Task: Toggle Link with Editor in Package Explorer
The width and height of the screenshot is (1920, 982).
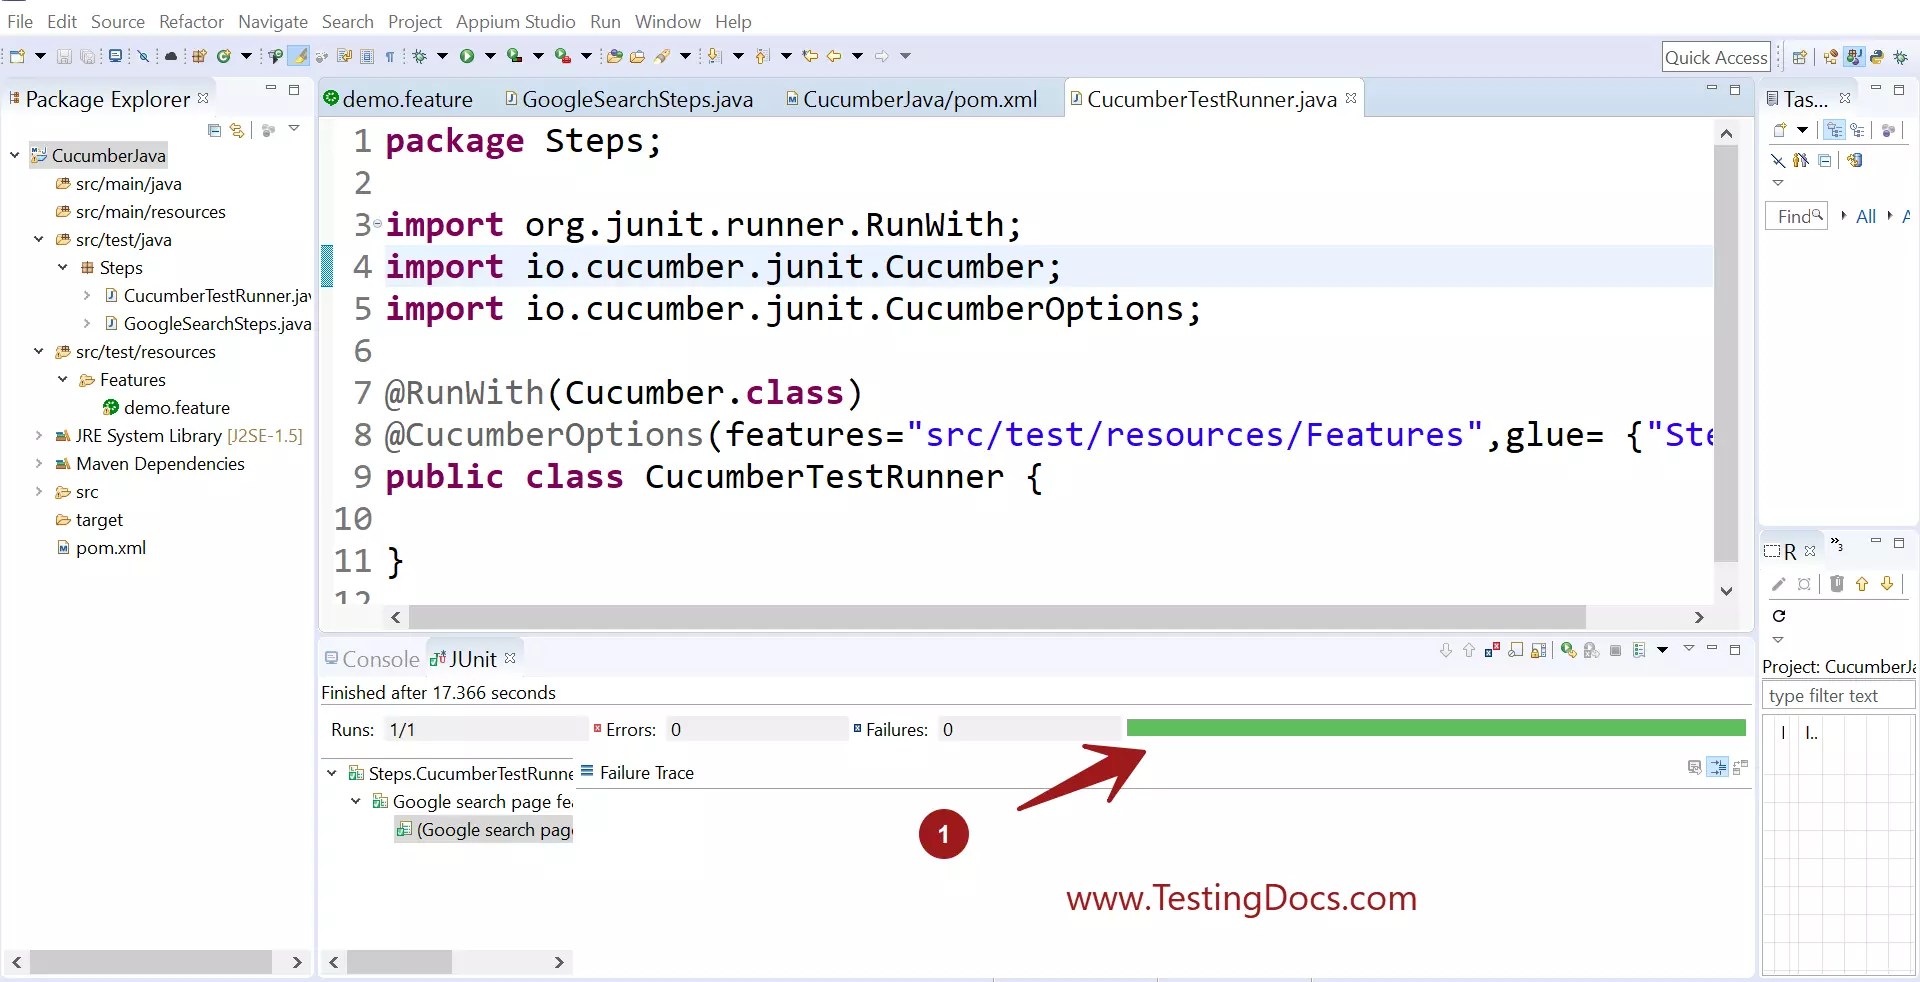Action: click(x=237, y=129)
